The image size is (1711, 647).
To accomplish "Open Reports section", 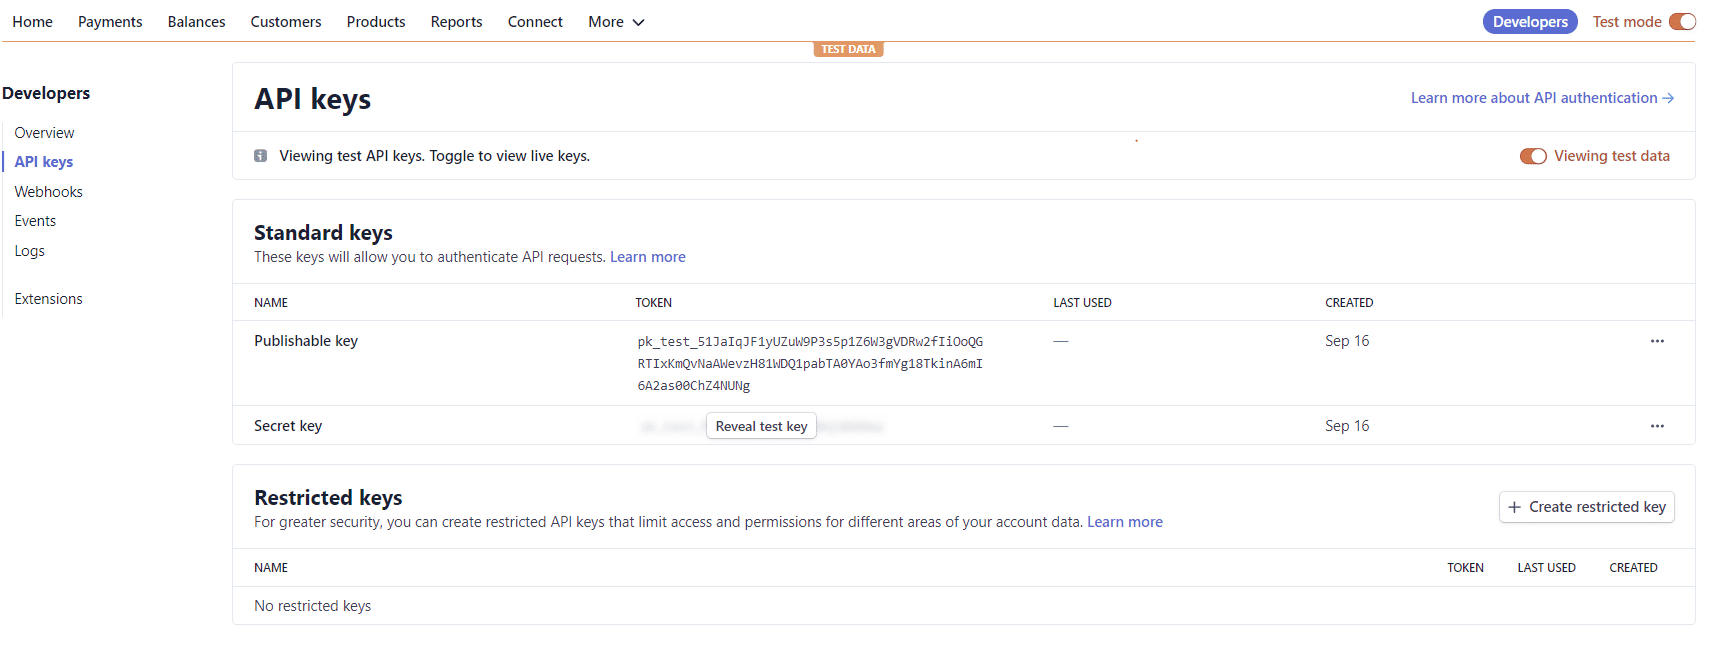I will [456, 22].
